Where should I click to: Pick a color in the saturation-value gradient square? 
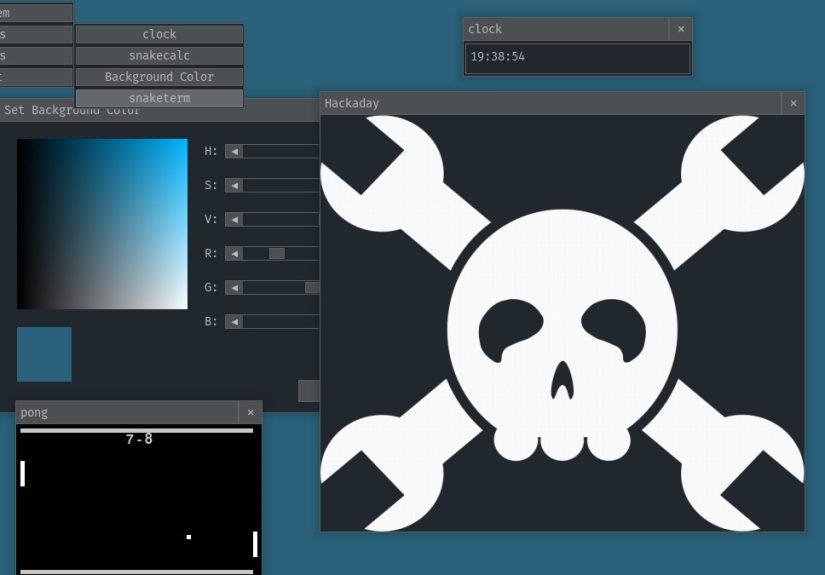[x=102, y=224]
